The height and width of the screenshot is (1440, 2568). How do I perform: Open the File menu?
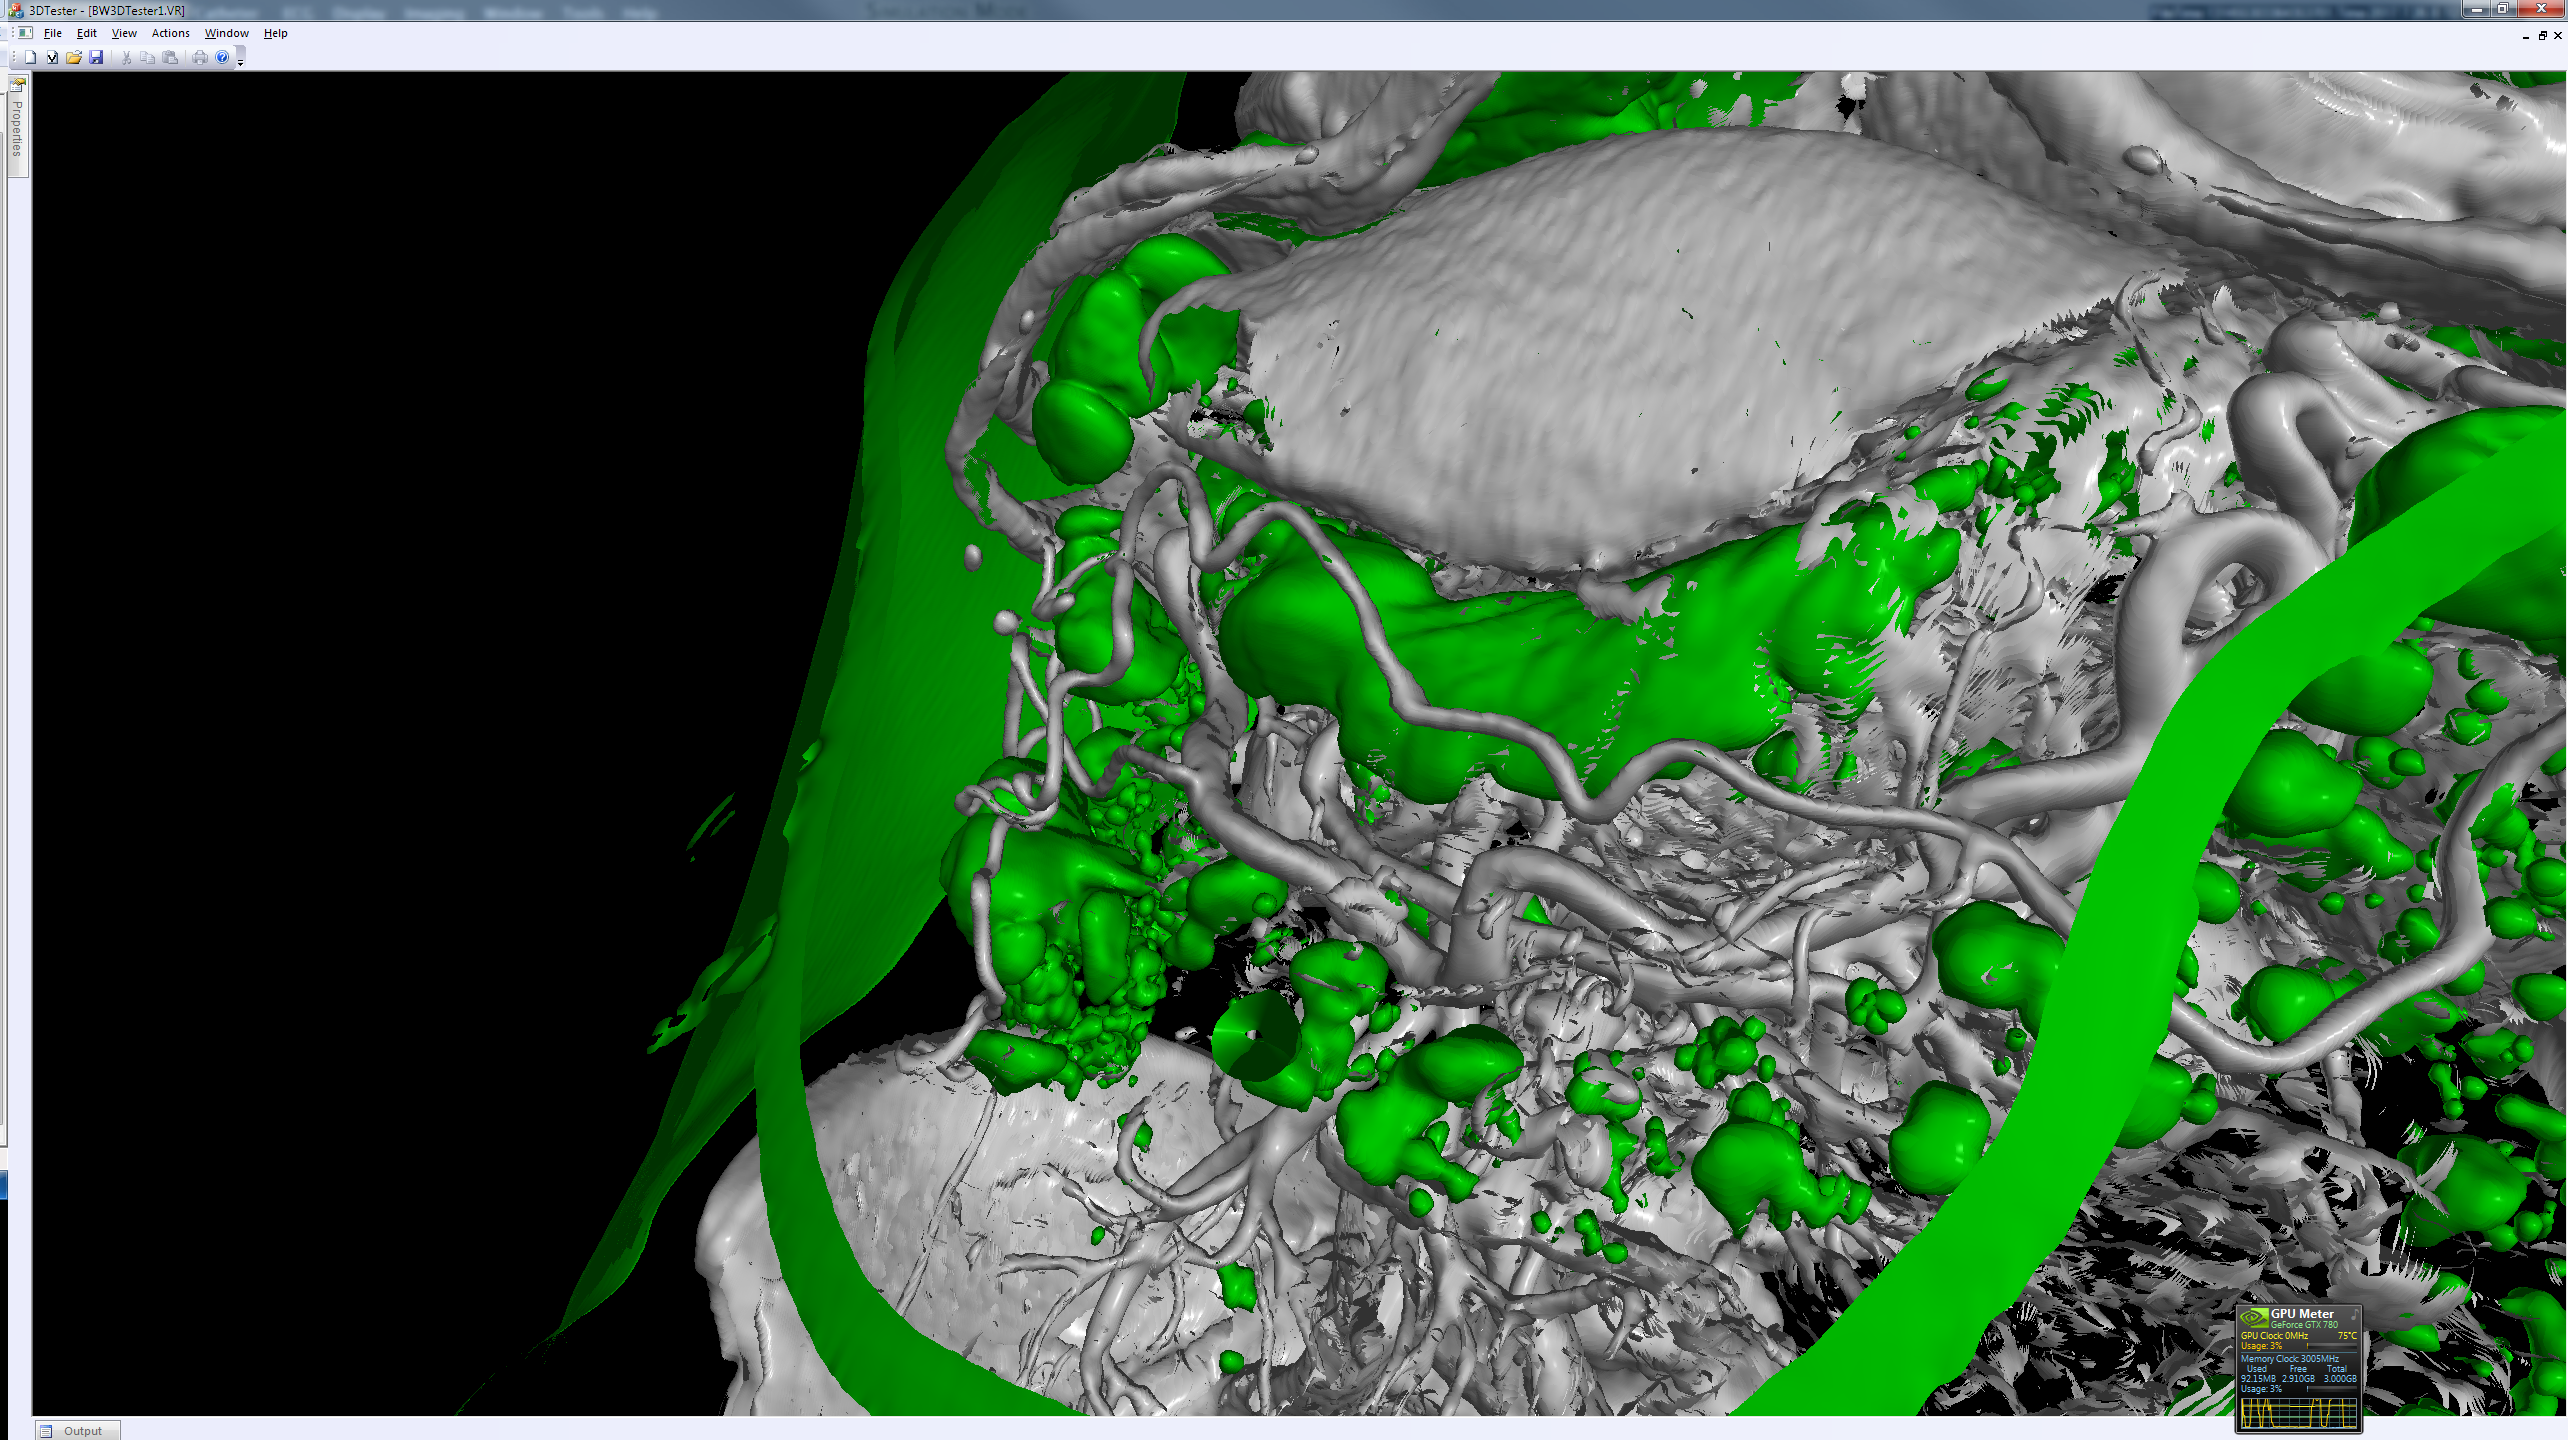coord(53,33)
